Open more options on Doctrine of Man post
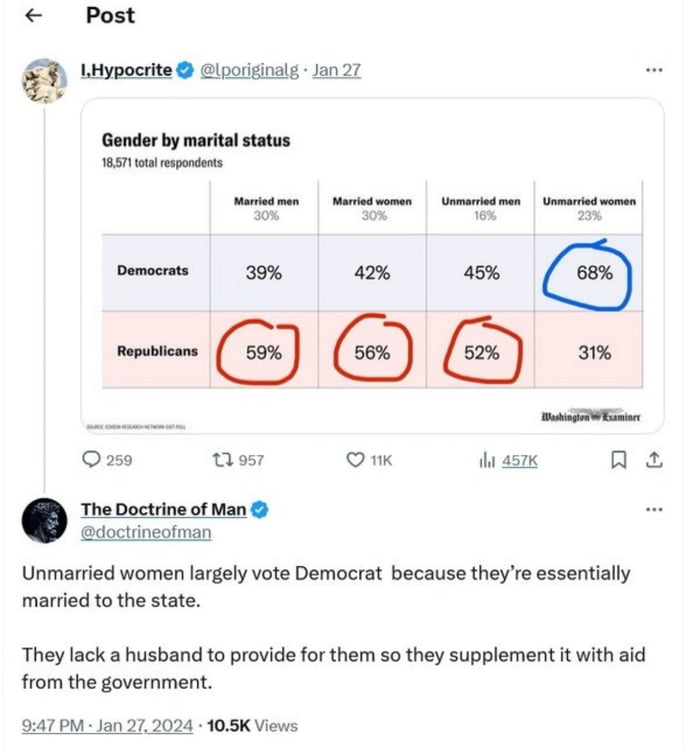 [654, 509]
